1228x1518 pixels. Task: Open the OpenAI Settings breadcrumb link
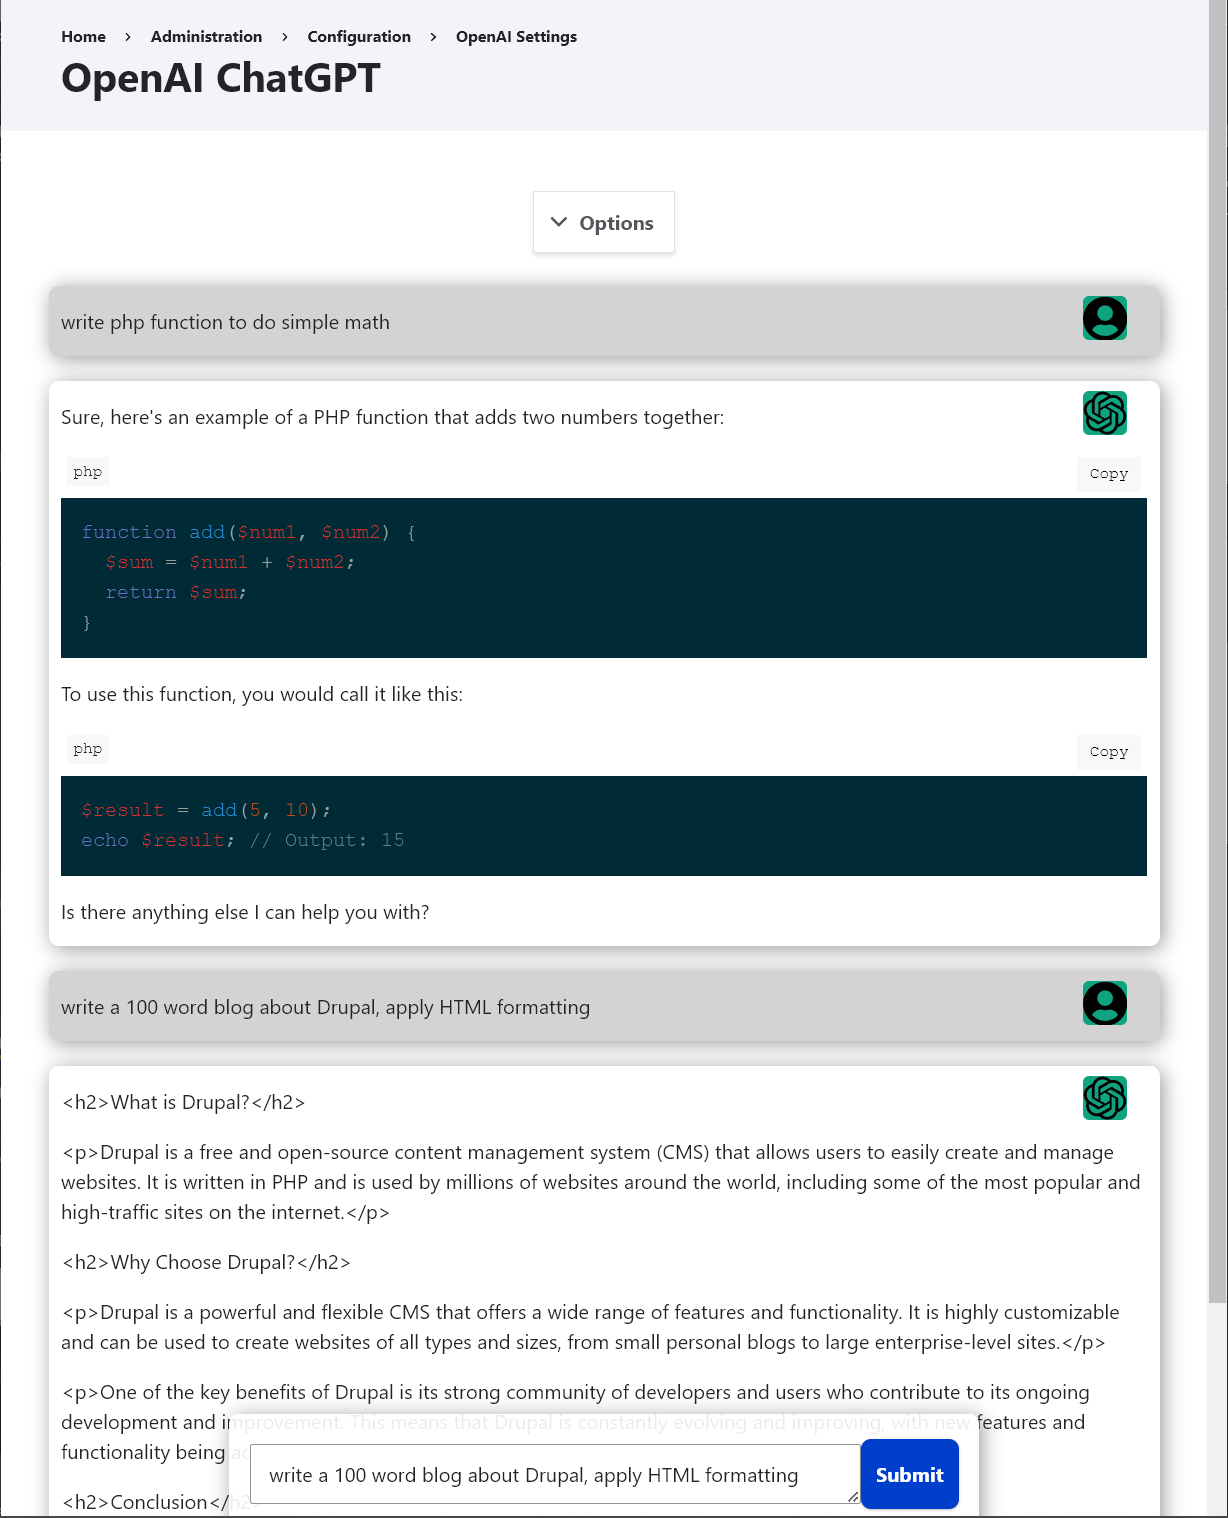(516, 36)
